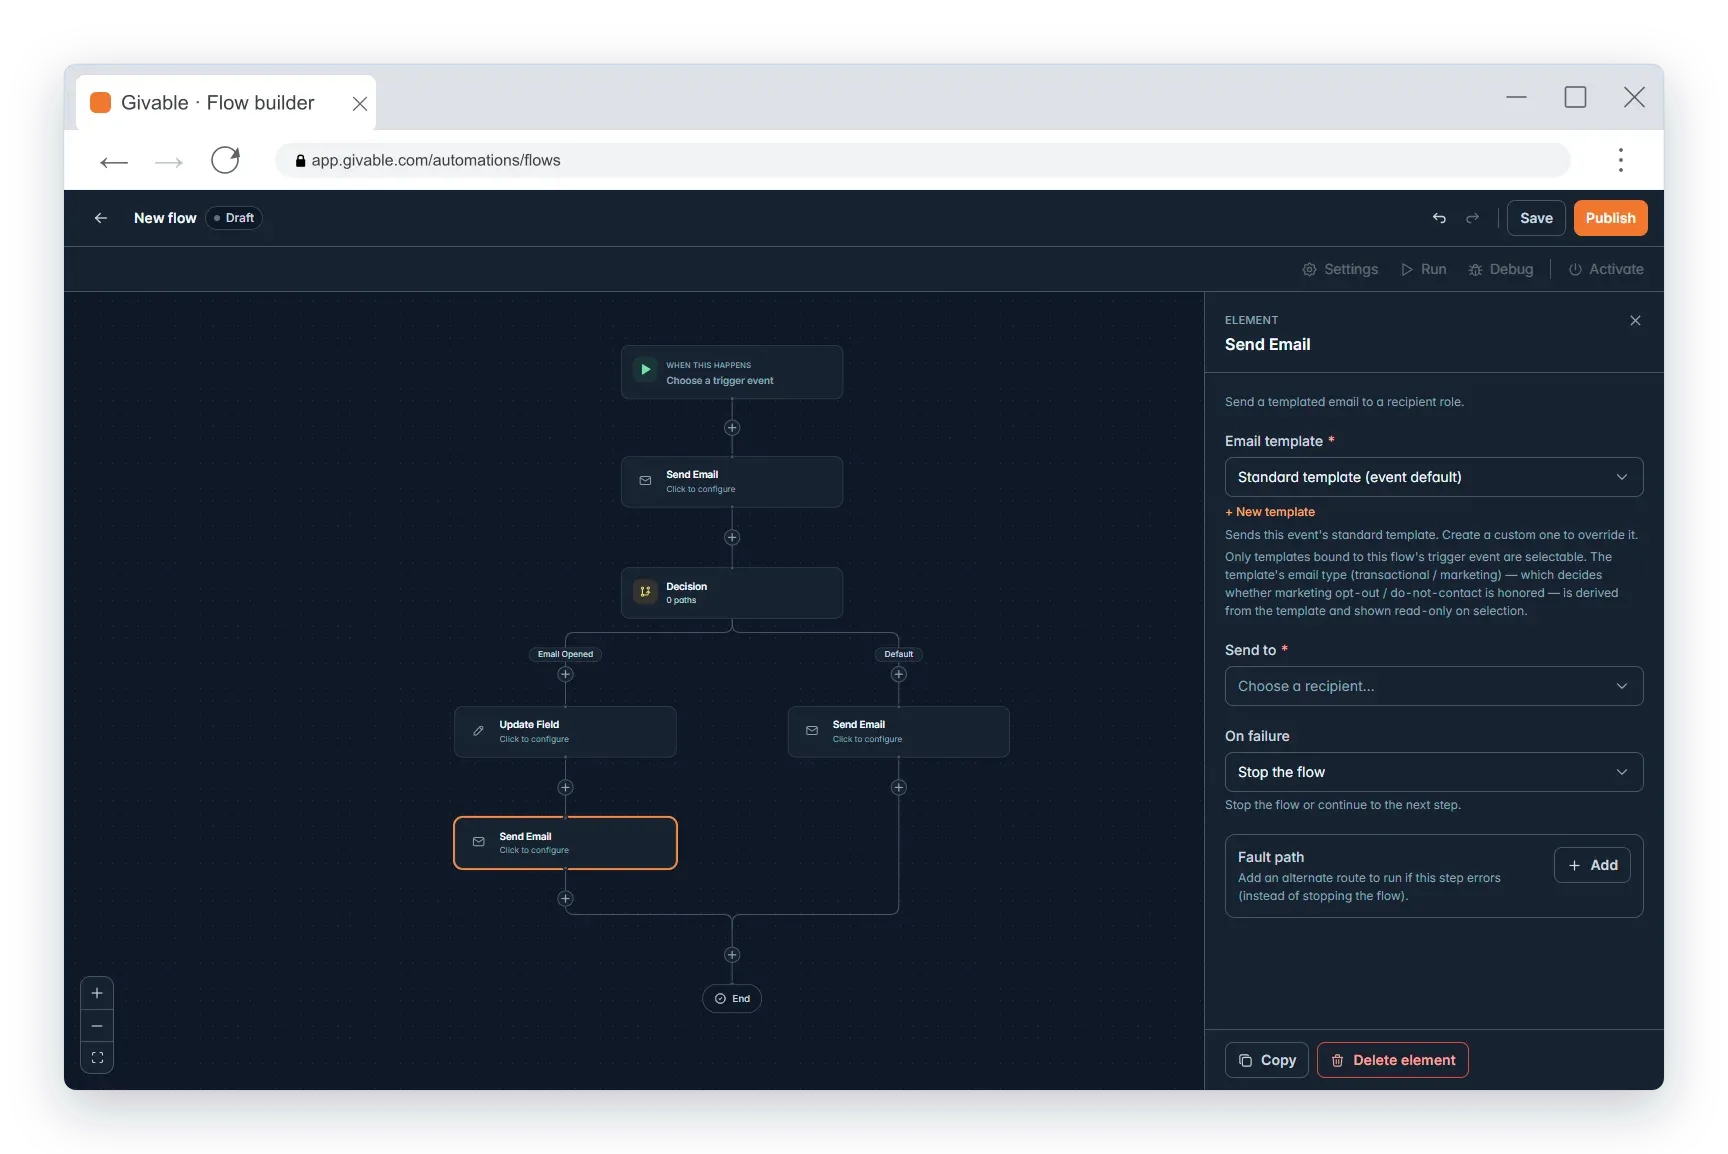Zoom in on the canvas

click(97, 993)
